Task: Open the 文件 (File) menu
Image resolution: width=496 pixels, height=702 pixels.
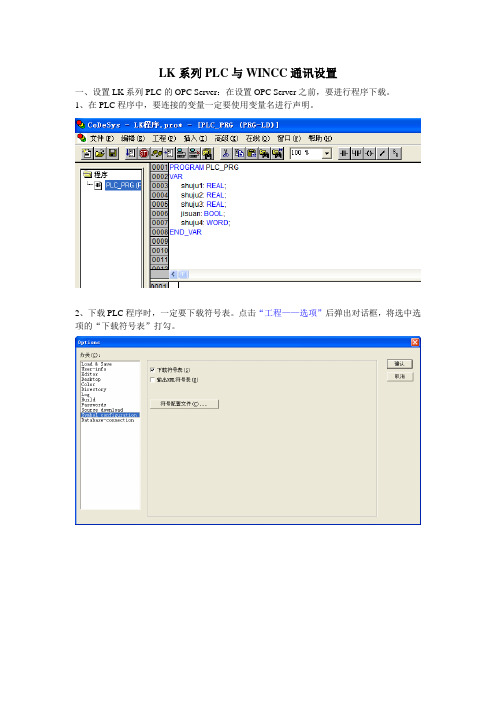Action: pos(102,139)
